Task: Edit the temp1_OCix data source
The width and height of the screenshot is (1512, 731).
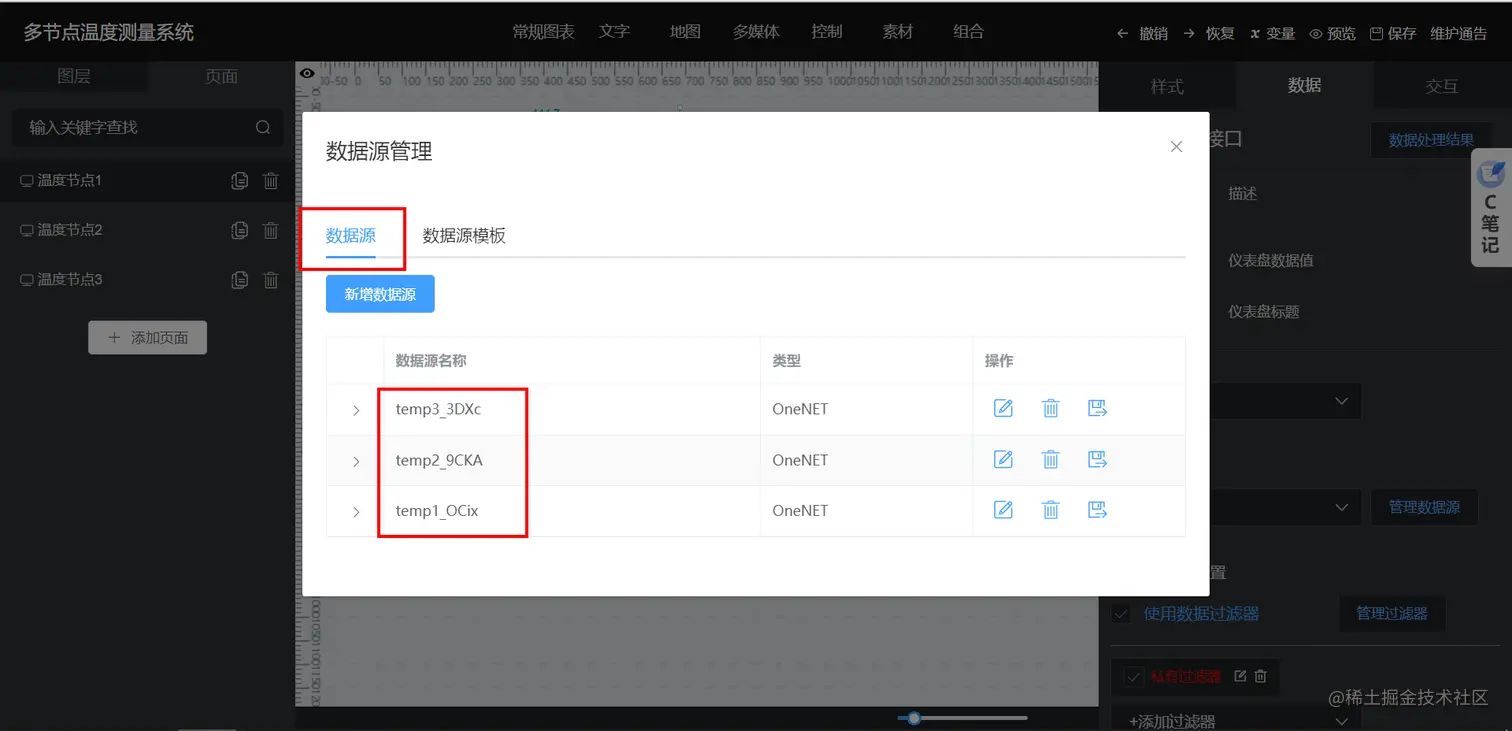Action: tap(1003, 510)
